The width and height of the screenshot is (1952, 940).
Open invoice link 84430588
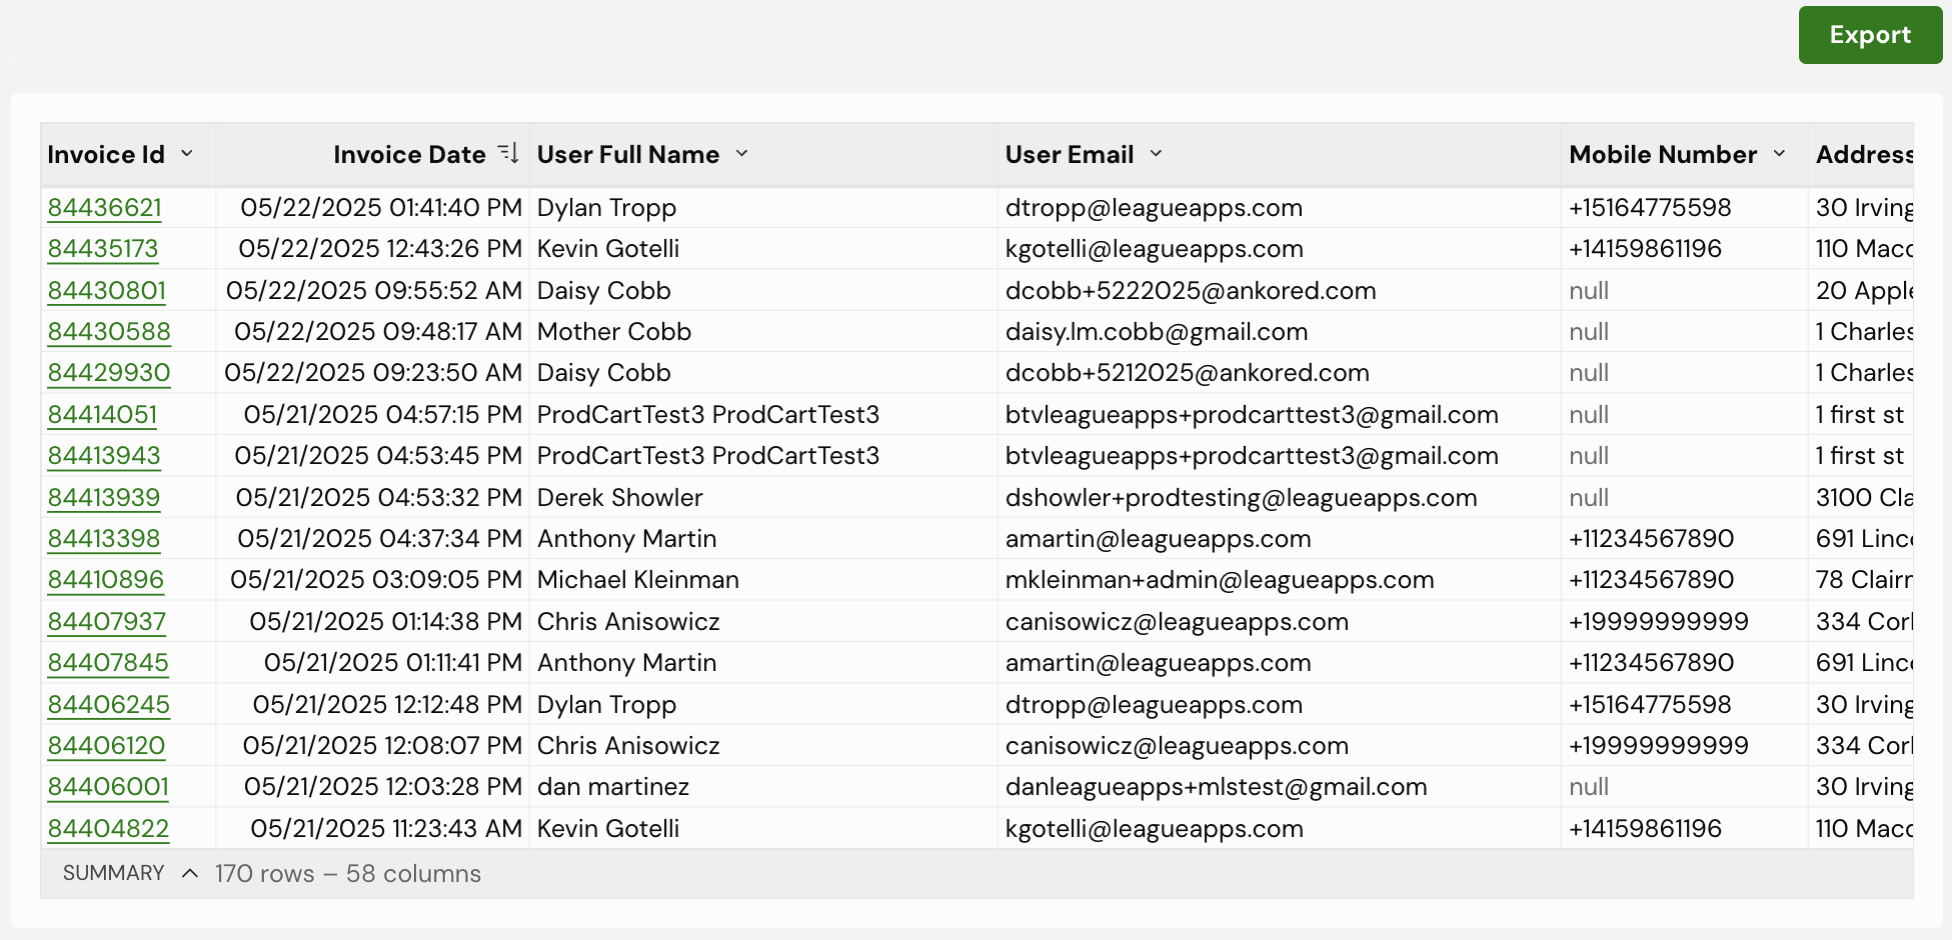click(x=109, y=331)
